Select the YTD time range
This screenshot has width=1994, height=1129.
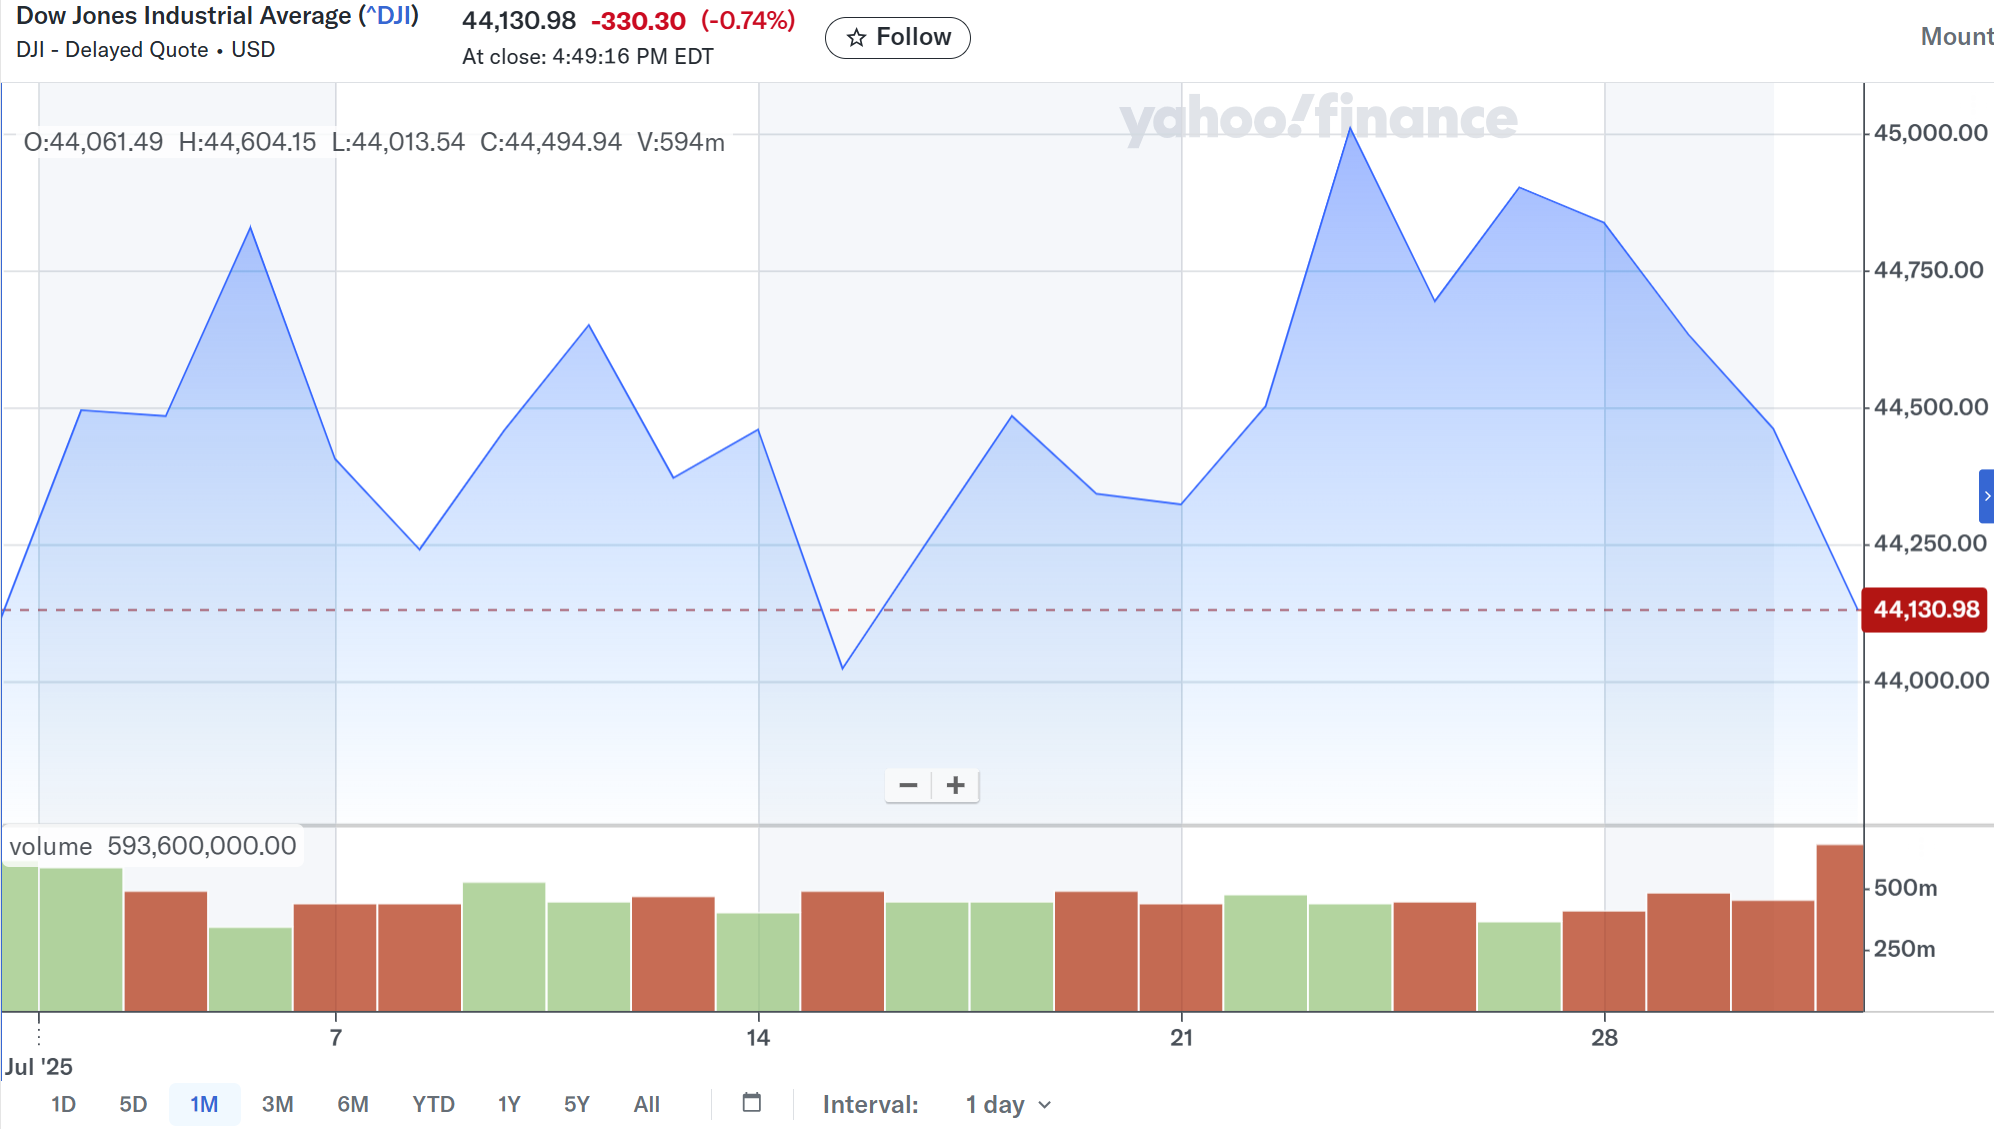[x=433, y=1104]
